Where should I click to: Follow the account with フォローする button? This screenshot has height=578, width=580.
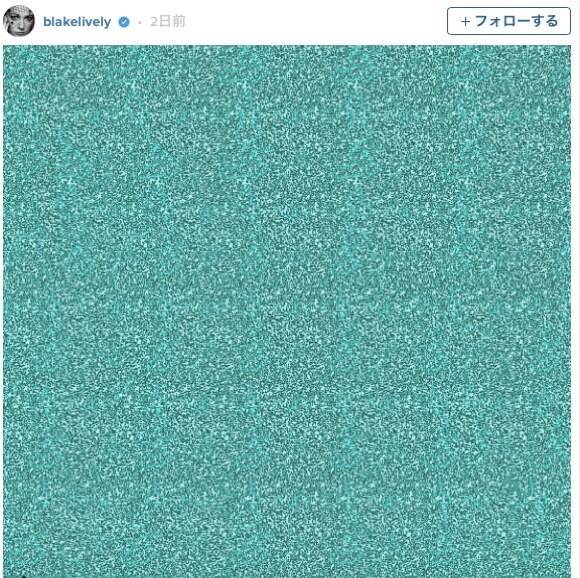(x=509, y=21)
